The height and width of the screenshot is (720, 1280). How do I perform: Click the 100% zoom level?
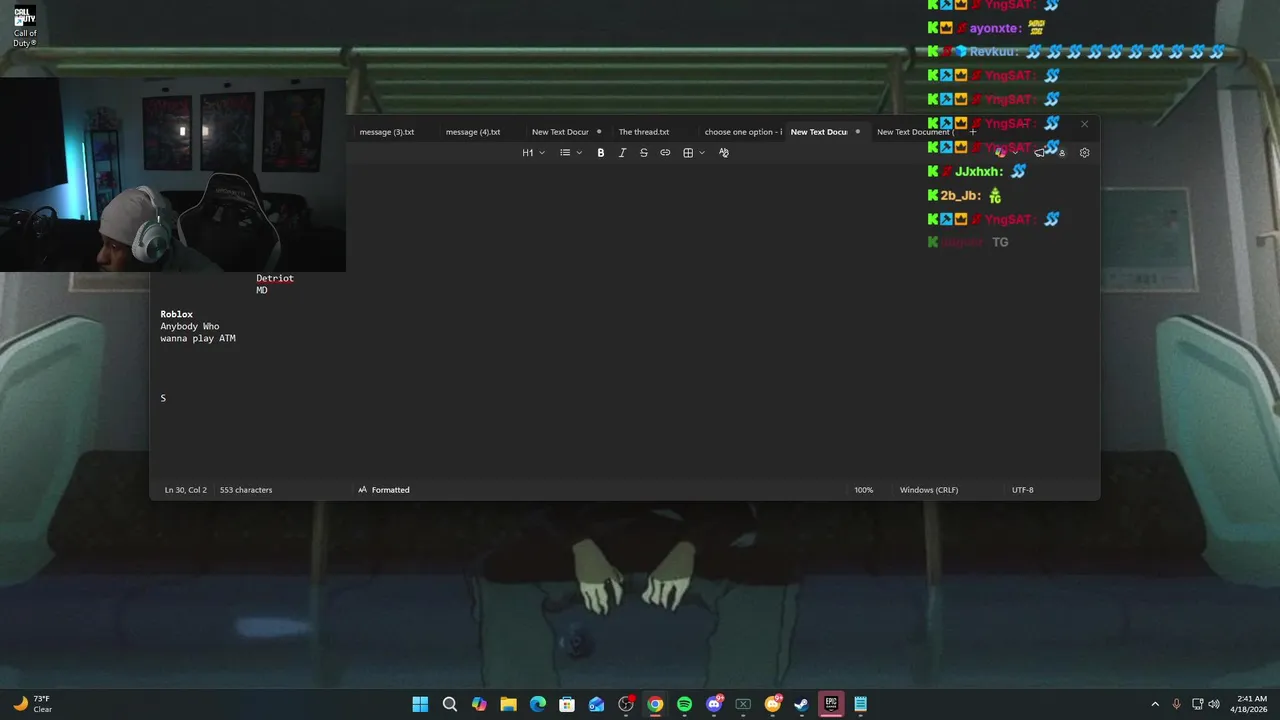pyautogui.click(x=863, y=490)
